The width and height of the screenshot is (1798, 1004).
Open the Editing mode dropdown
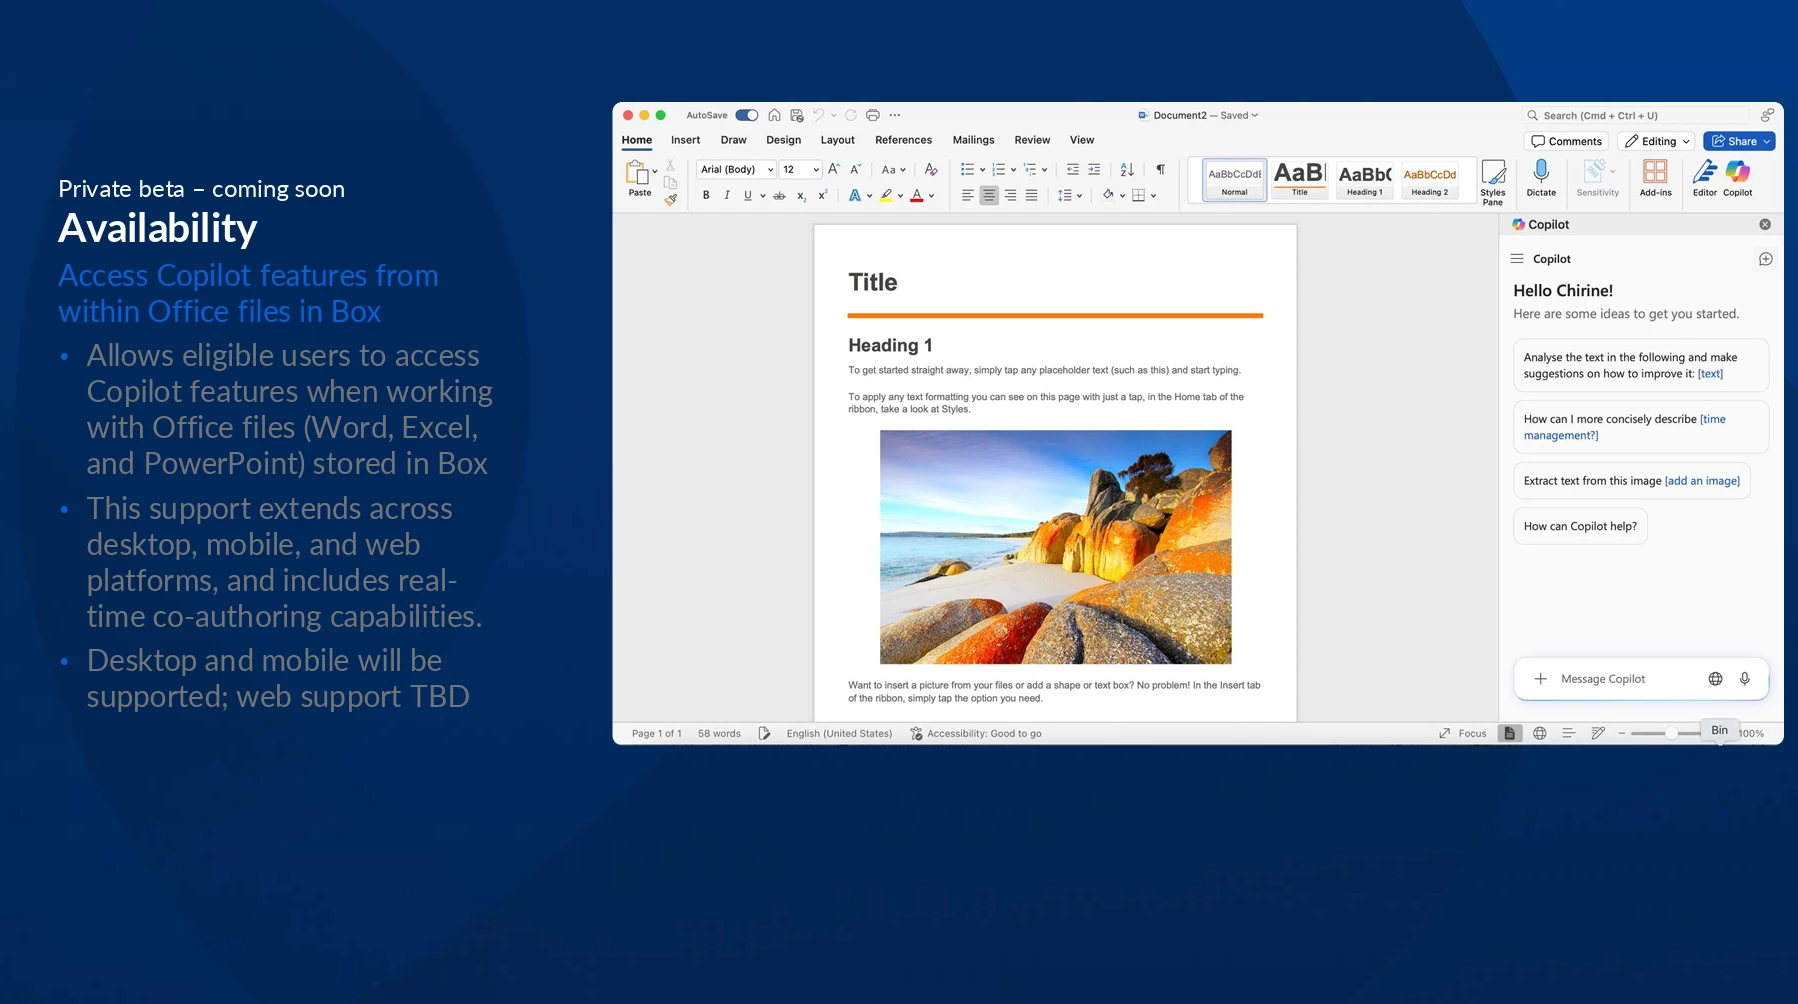pos(1658,141)
